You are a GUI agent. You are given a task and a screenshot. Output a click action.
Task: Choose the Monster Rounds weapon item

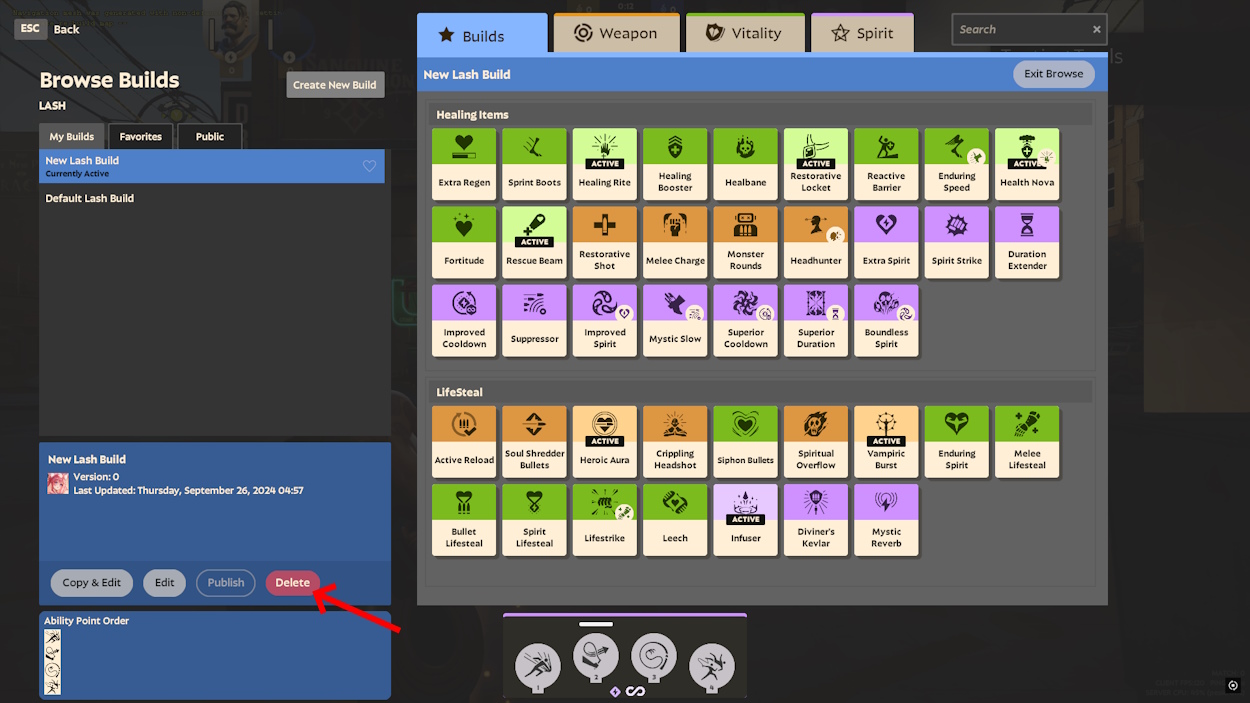pyautogui.click(x=746, y=242)
